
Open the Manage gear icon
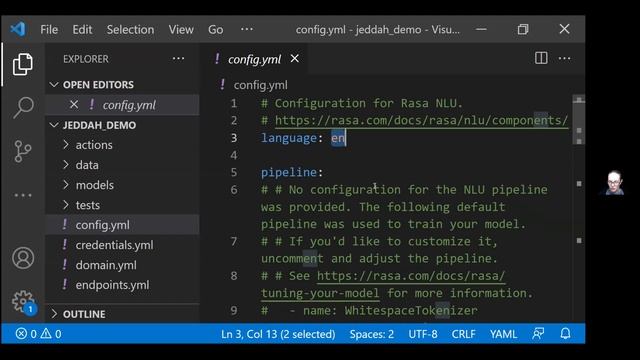[24, 302]
